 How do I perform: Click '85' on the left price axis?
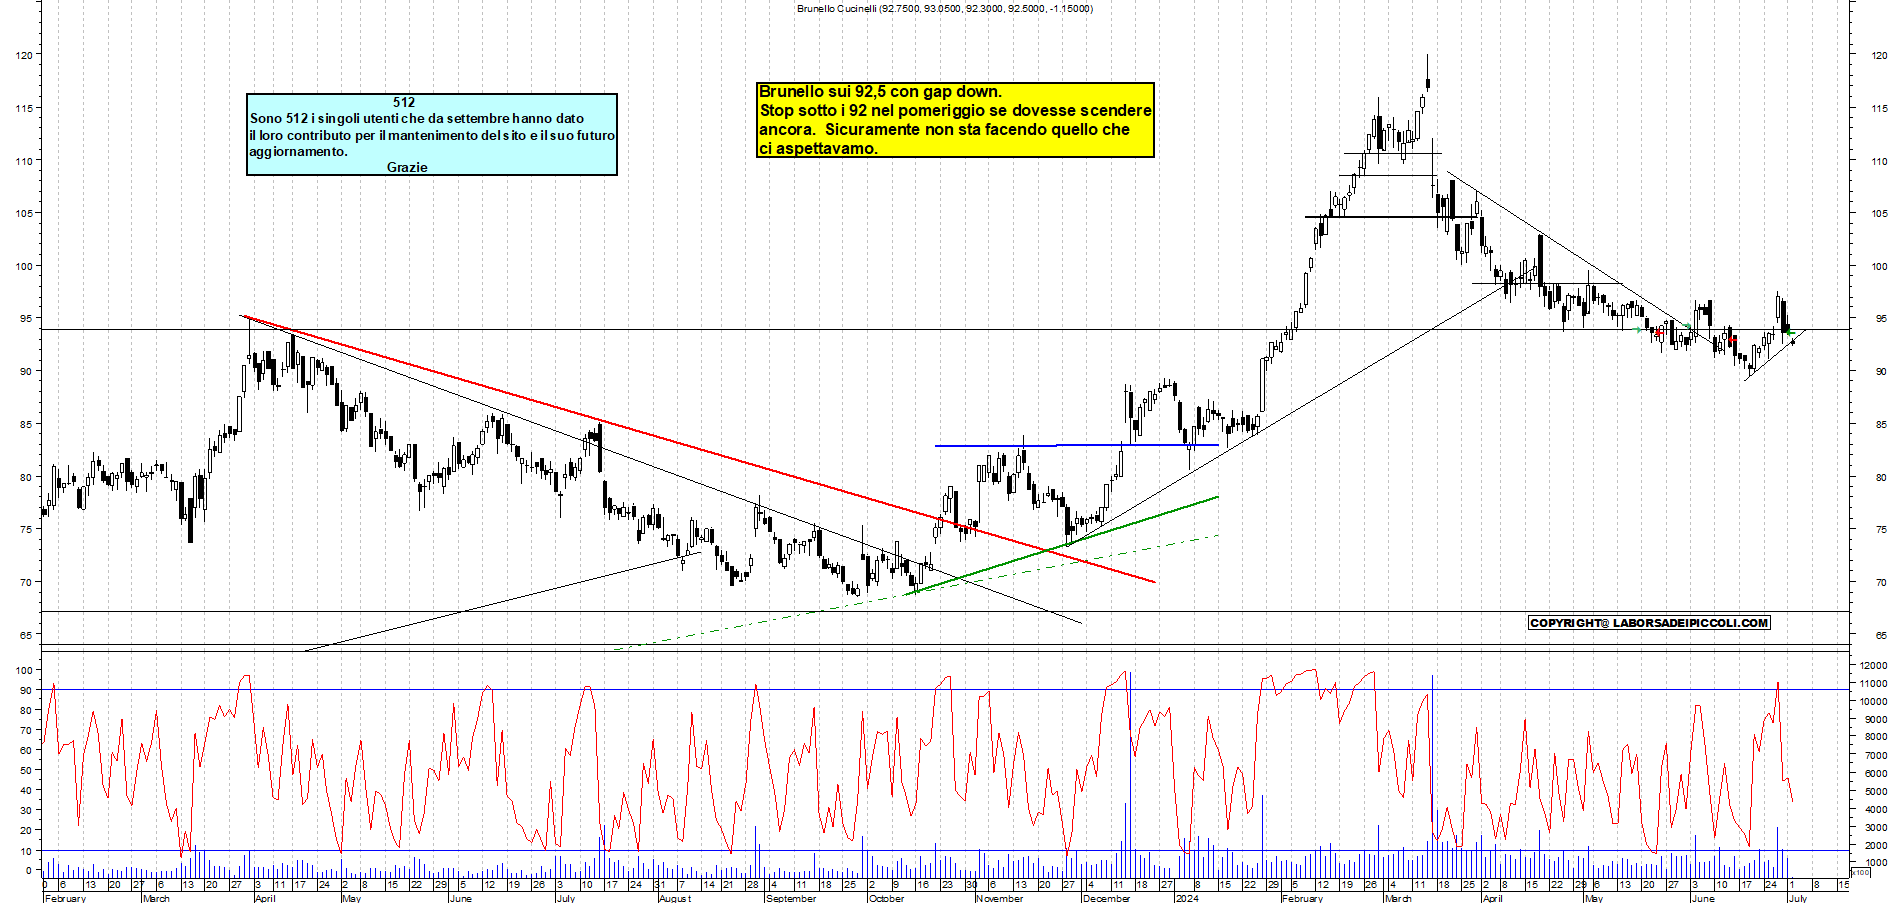coord(26,424)
